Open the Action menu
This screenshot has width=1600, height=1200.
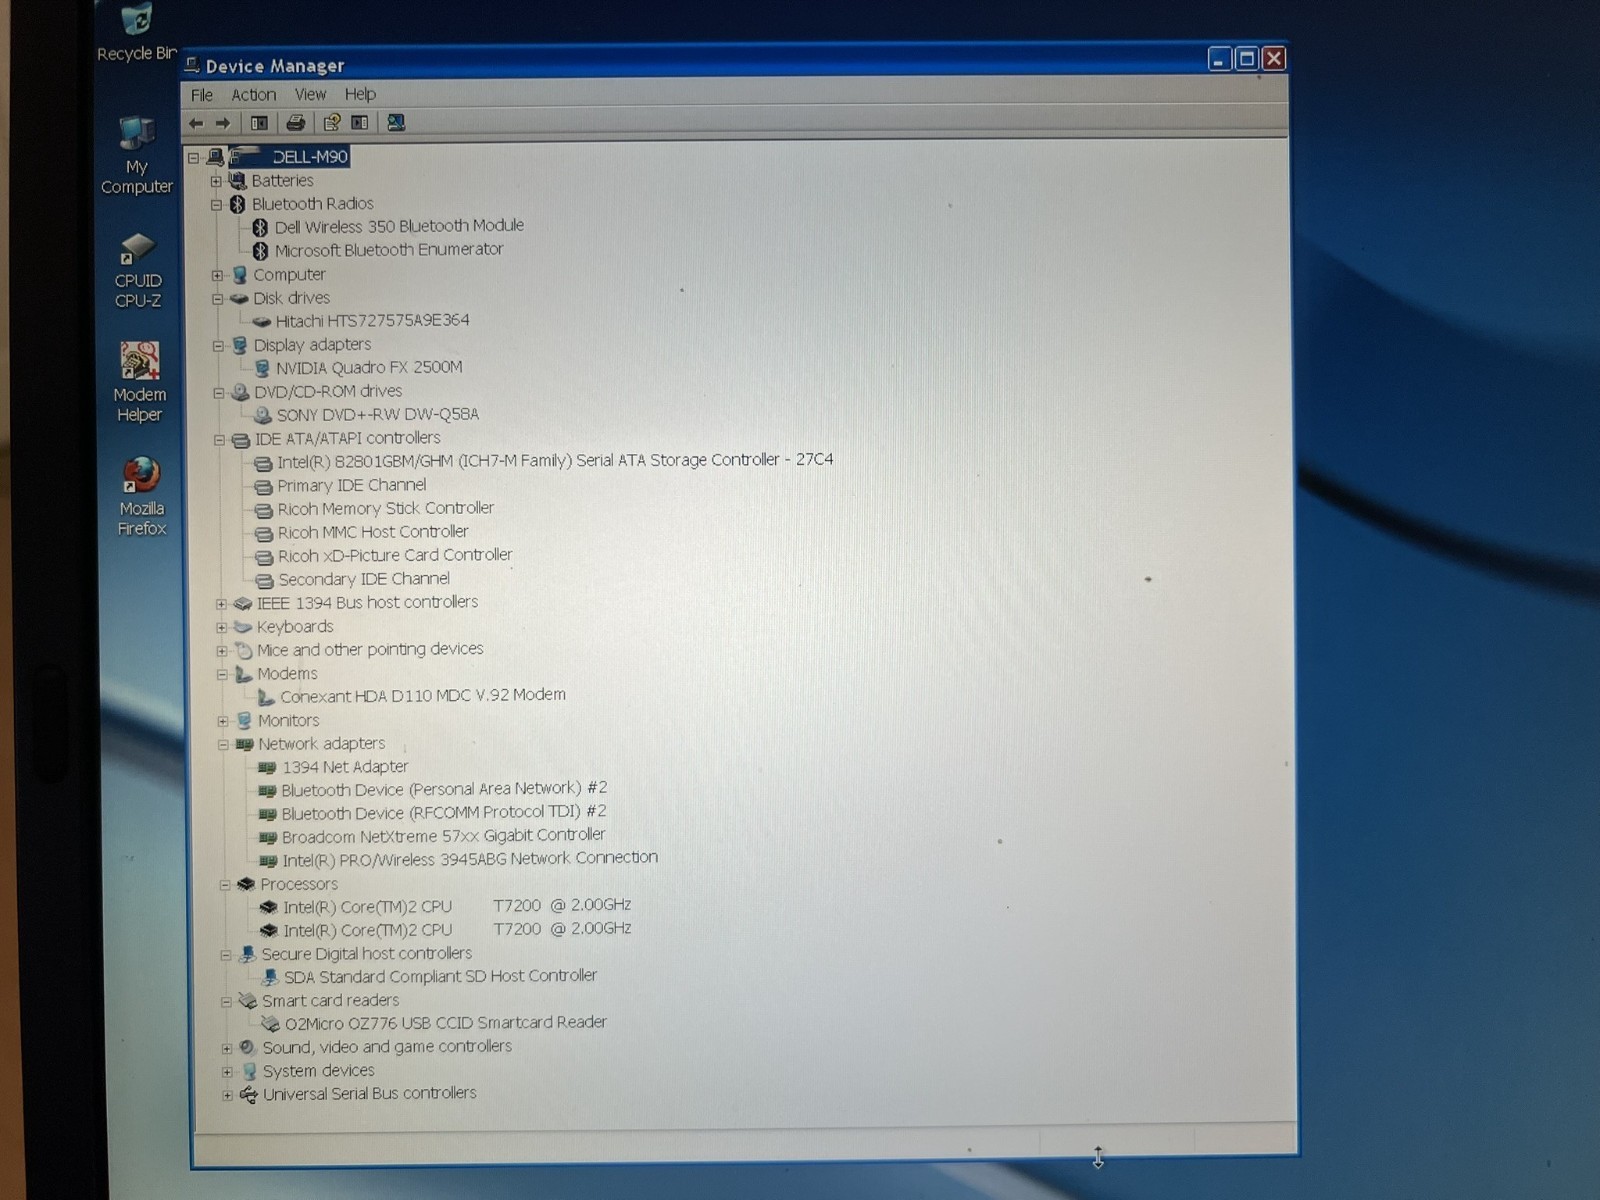coord(254,95)
